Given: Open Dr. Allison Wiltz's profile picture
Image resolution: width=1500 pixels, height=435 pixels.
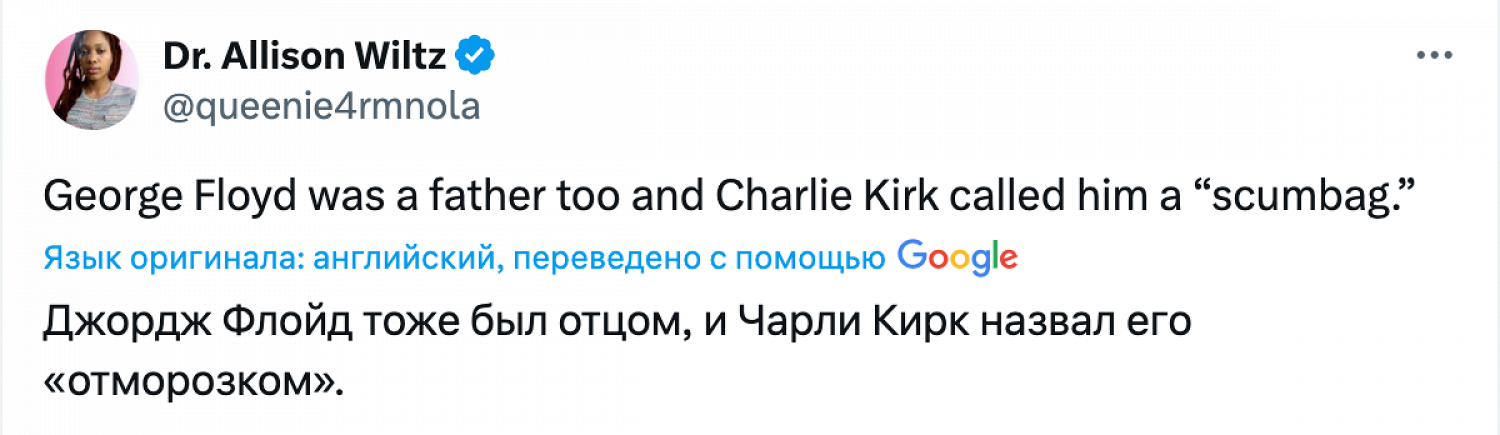Looking at the screenshot, I should point(93,80).
